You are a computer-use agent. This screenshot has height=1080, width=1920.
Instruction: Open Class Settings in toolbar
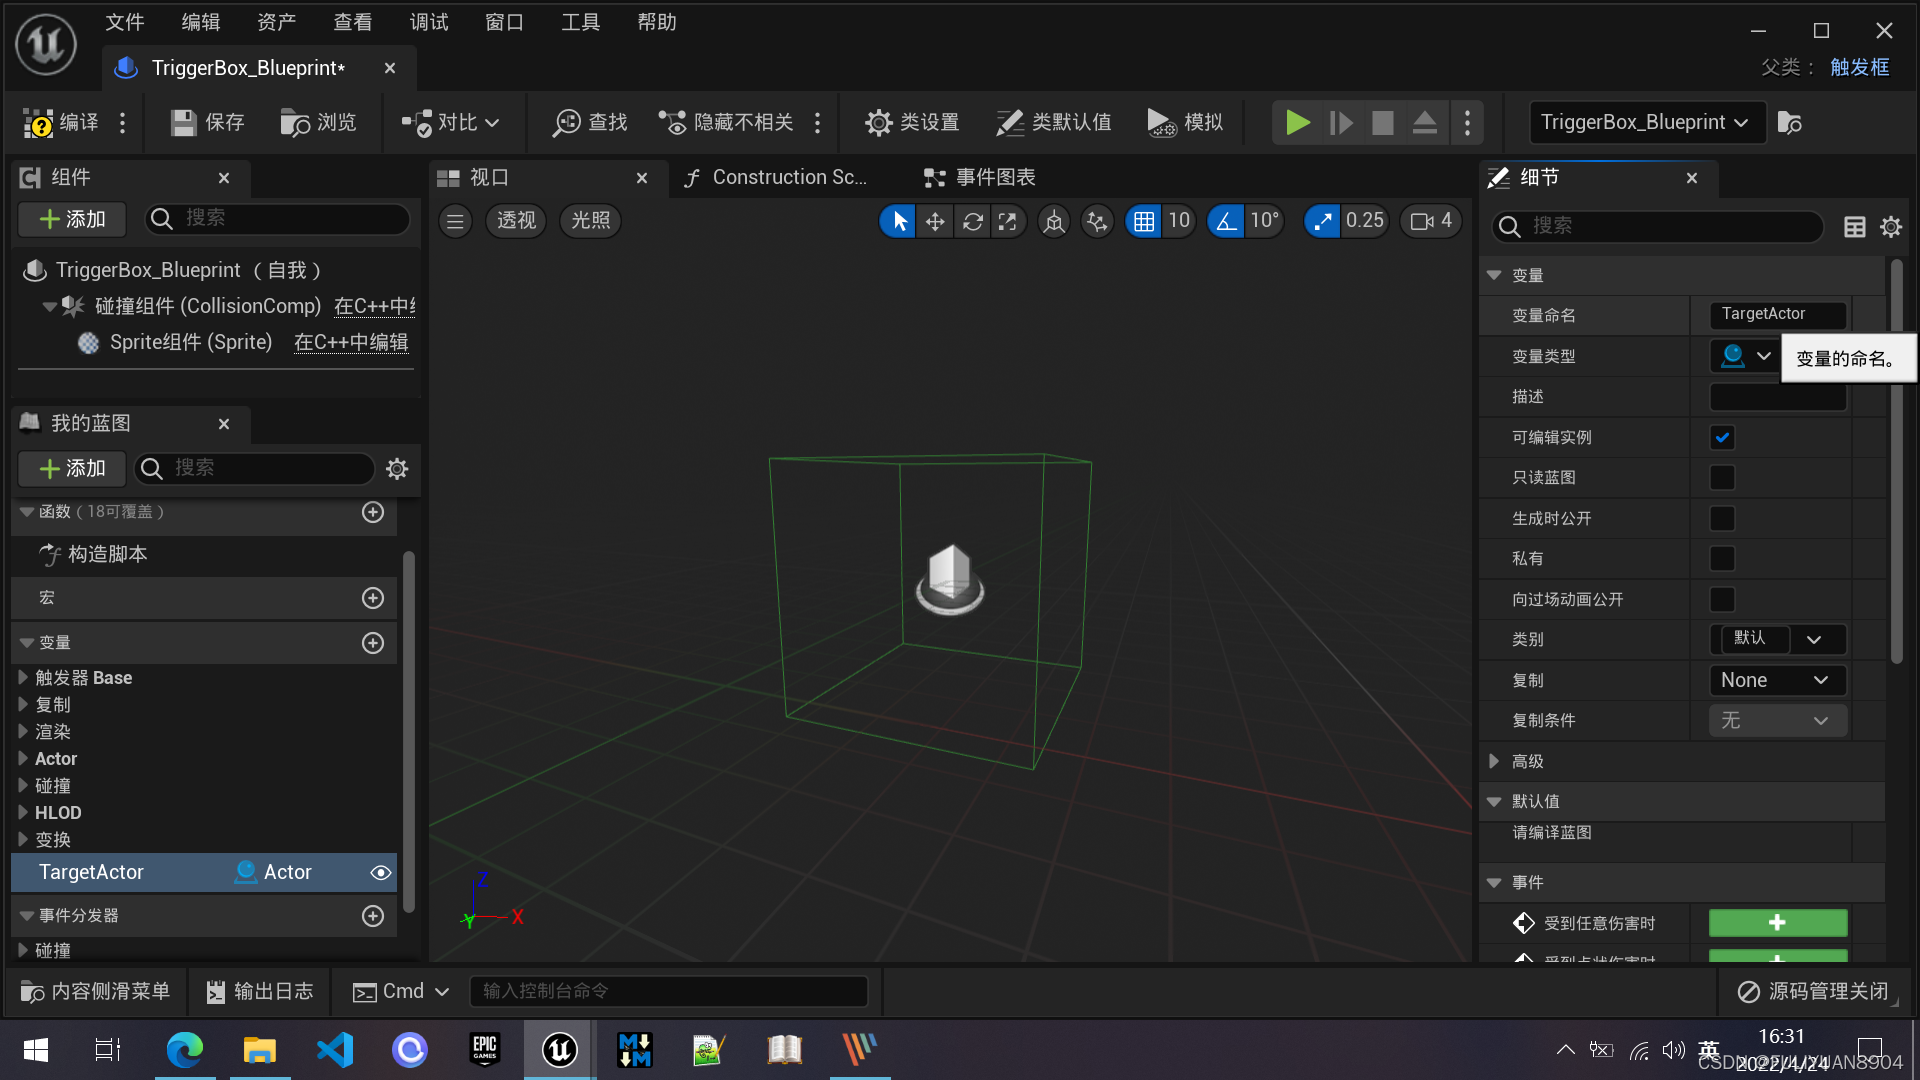(x=912, y=123)
